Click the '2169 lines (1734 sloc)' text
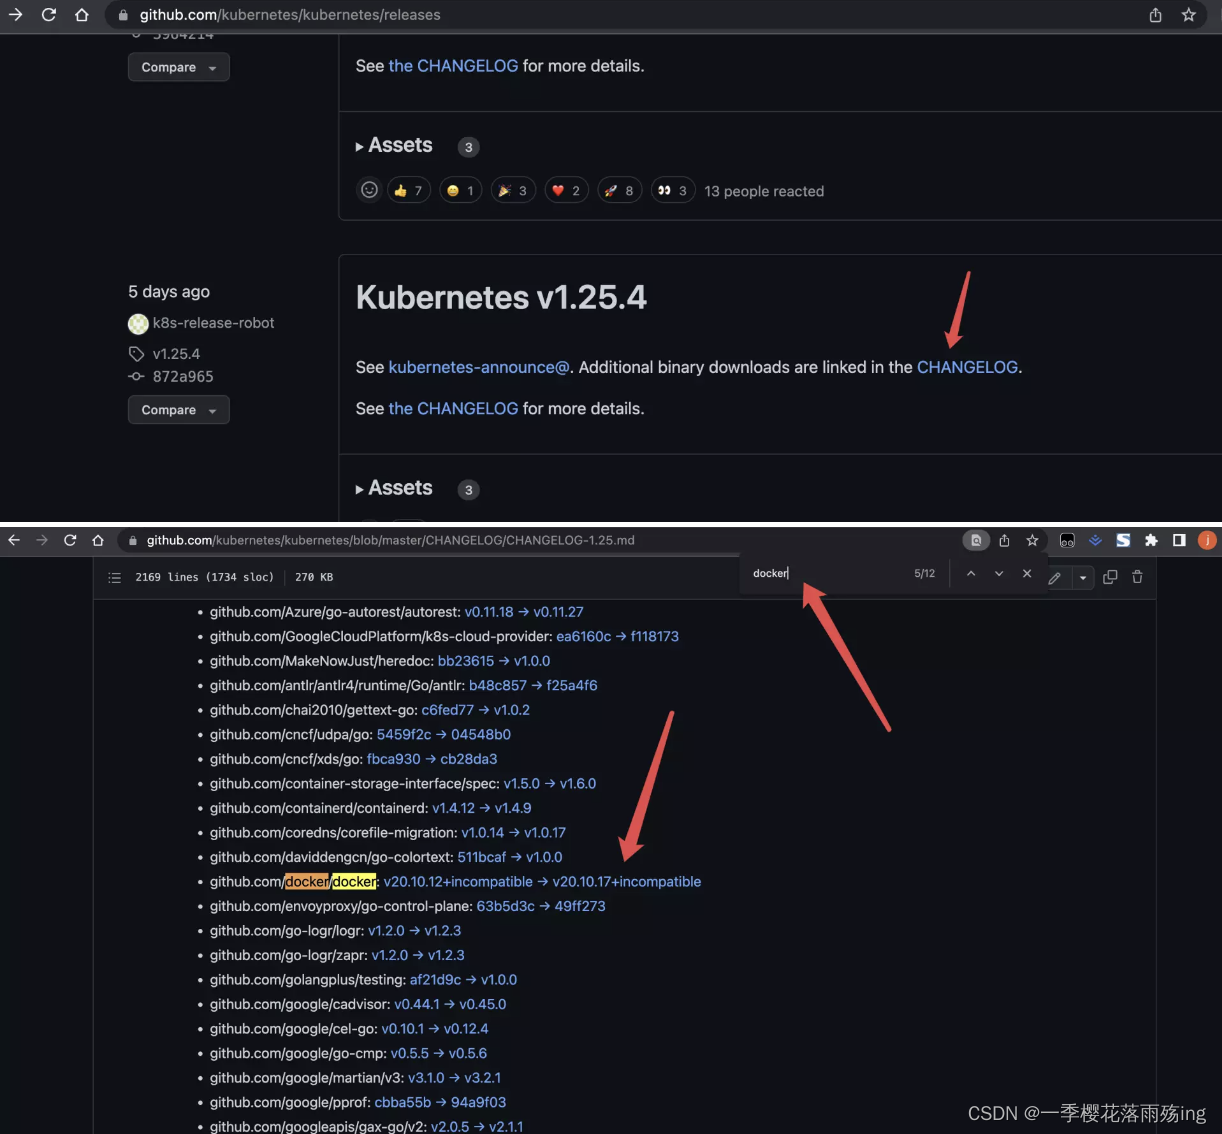This screenshot has width=1222, height=1134. point(205,577)
